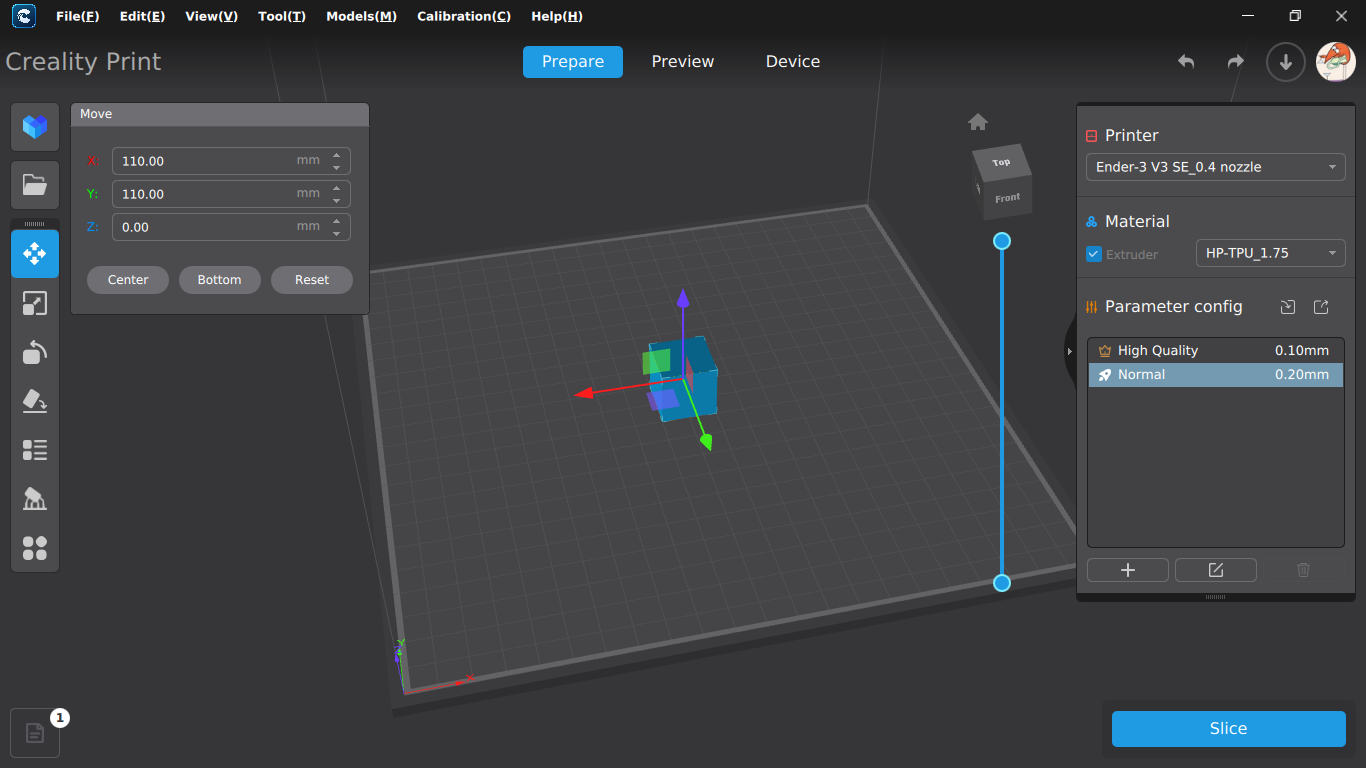
Task: Delete the selected parameter profile
Action: (x=1303, y=570)
